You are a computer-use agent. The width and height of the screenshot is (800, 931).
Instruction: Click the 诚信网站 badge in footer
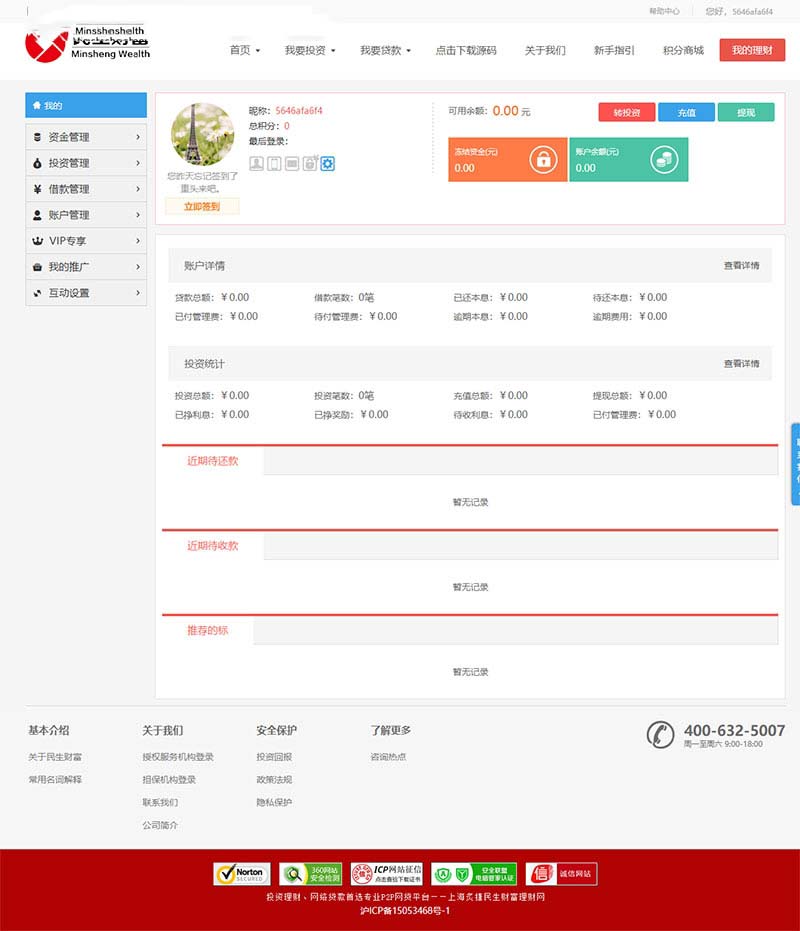click(561, 874)
